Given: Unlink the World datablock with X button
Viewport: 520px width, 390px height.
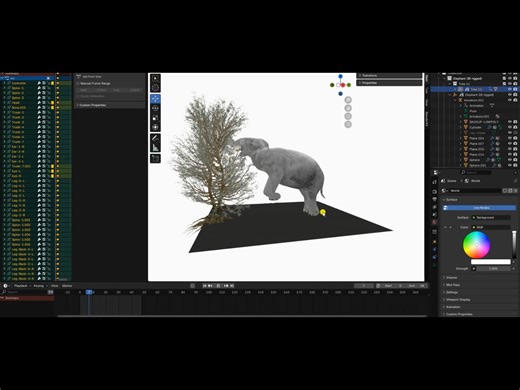Looking at the screenshot, I should click(515, 191).
